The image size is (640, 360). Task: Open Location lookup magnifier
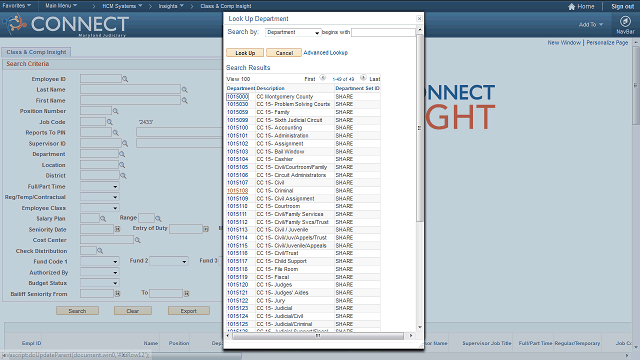(x=122, y=165)
